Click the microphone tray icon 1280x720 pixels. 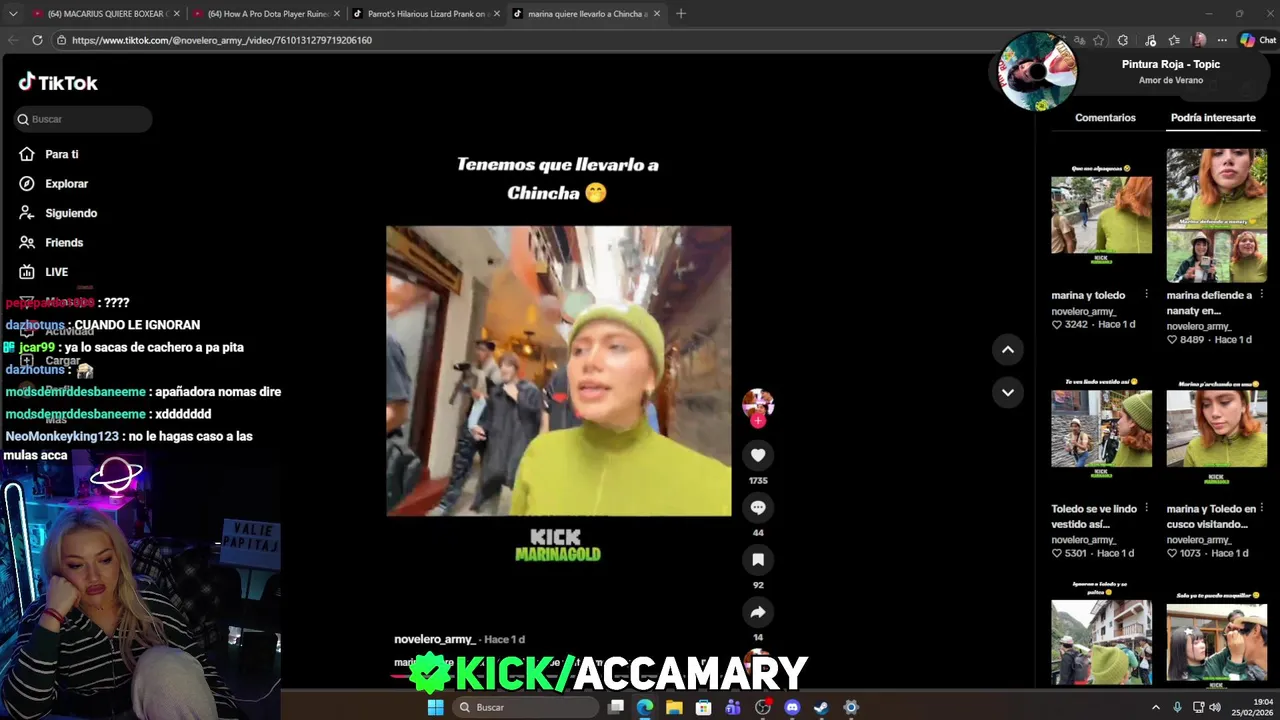tap(1177, 707)
